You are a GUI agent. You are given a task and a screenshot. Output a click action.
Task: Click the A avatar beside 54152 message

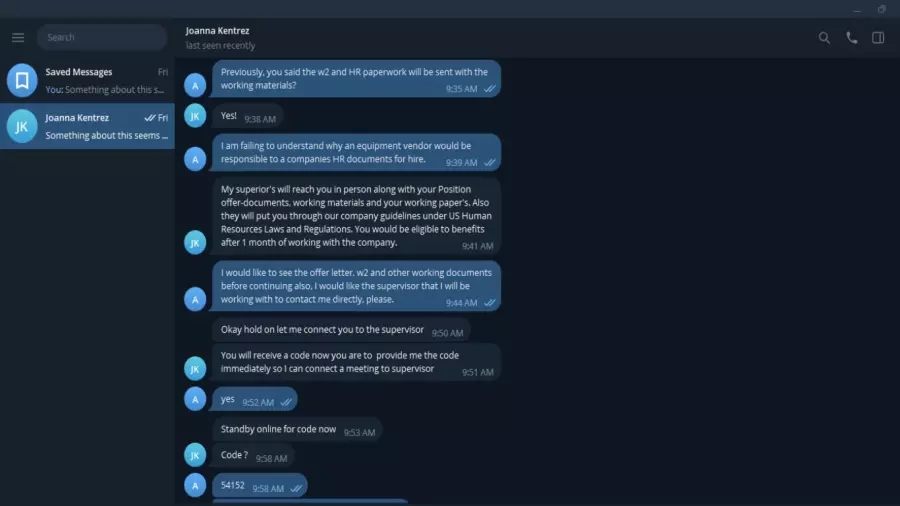pyautogui.click(x=195, y=485)
